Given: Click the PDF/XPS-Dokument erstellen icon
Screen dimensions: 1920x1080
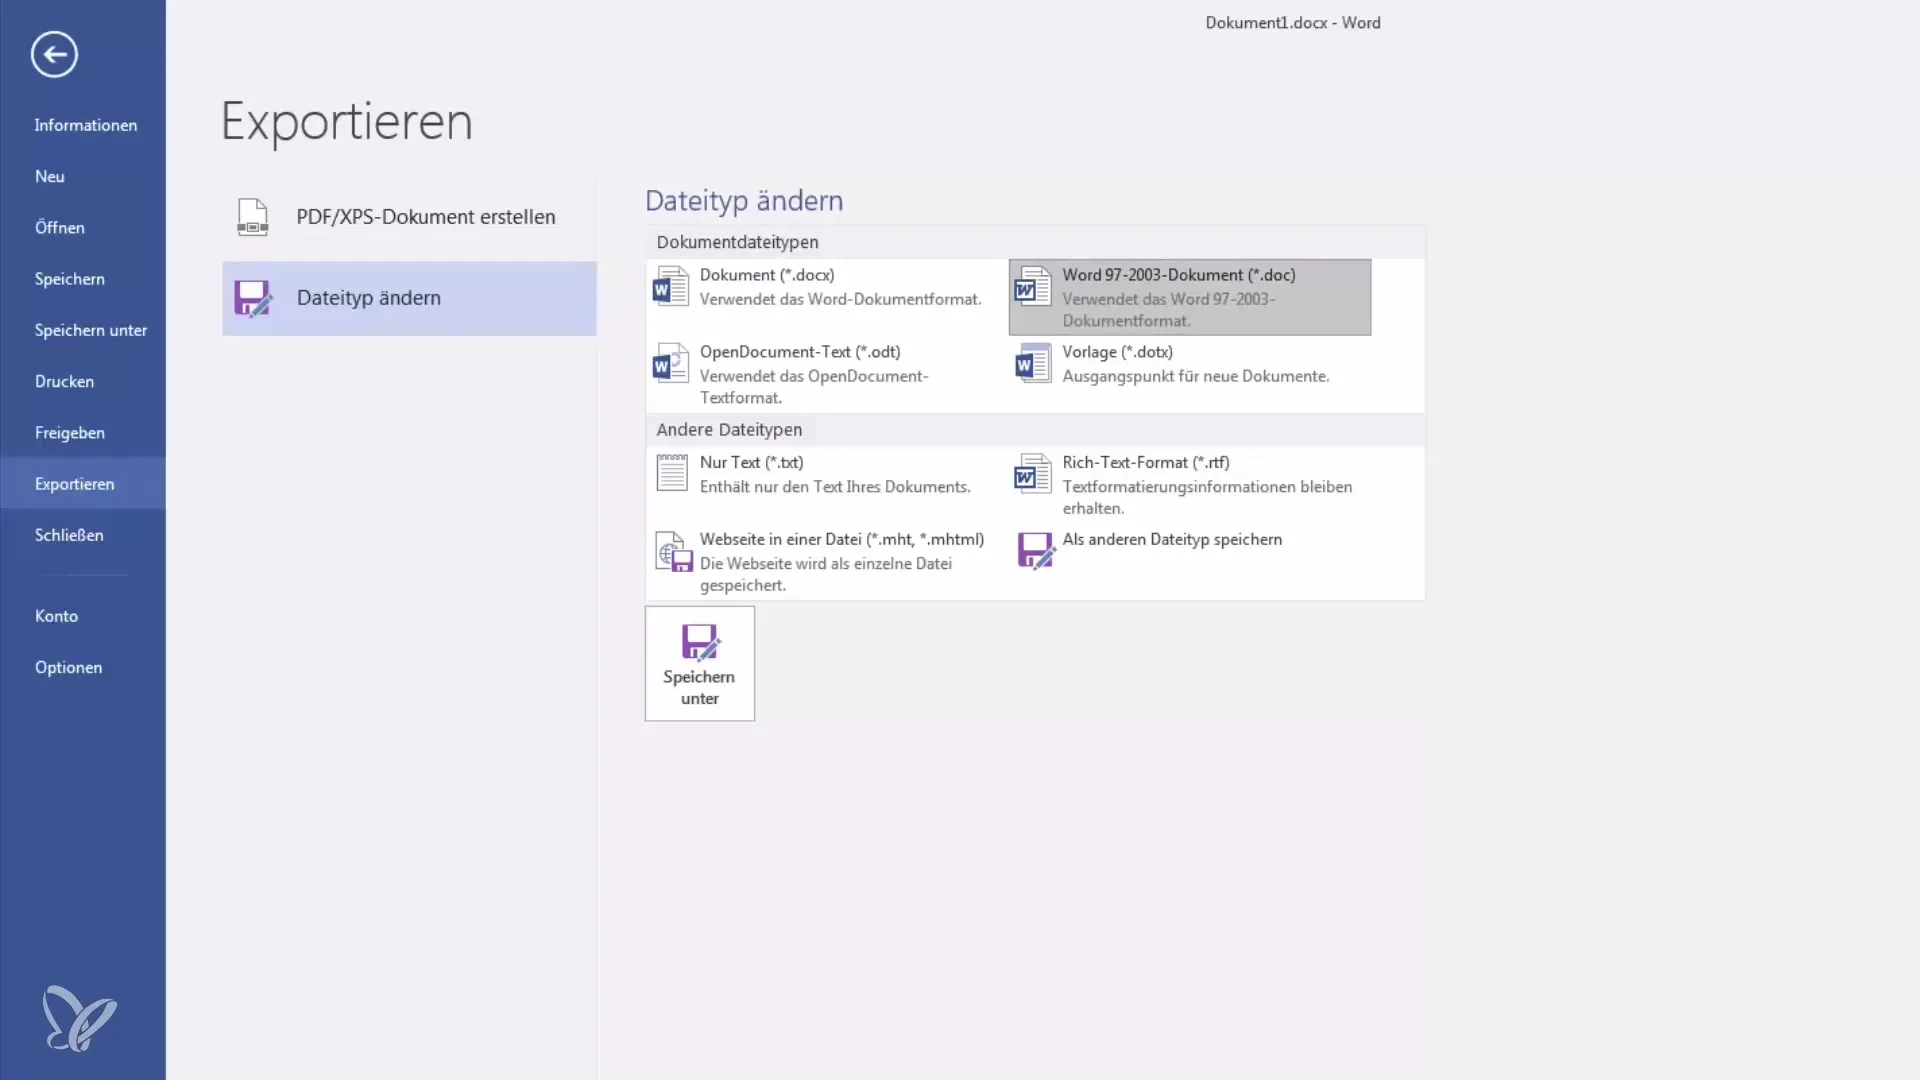Looking at the screenshot, I should tap(252, 215).
